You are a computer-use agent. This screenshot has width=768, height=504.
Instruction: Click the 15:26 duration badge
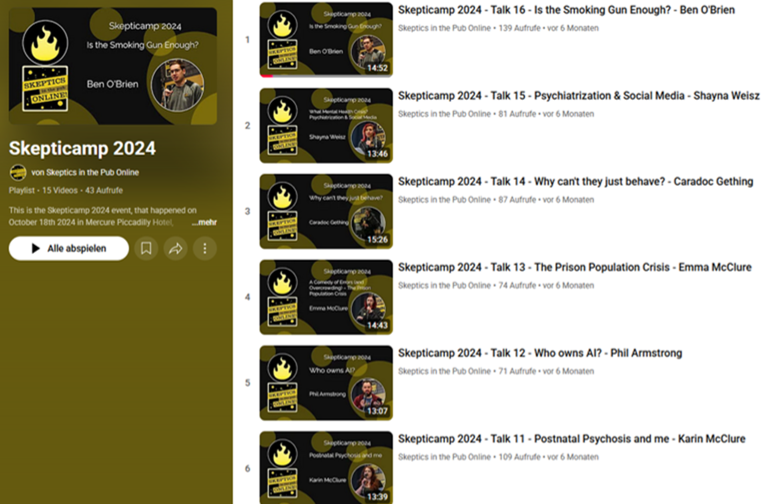click(377, 240)
